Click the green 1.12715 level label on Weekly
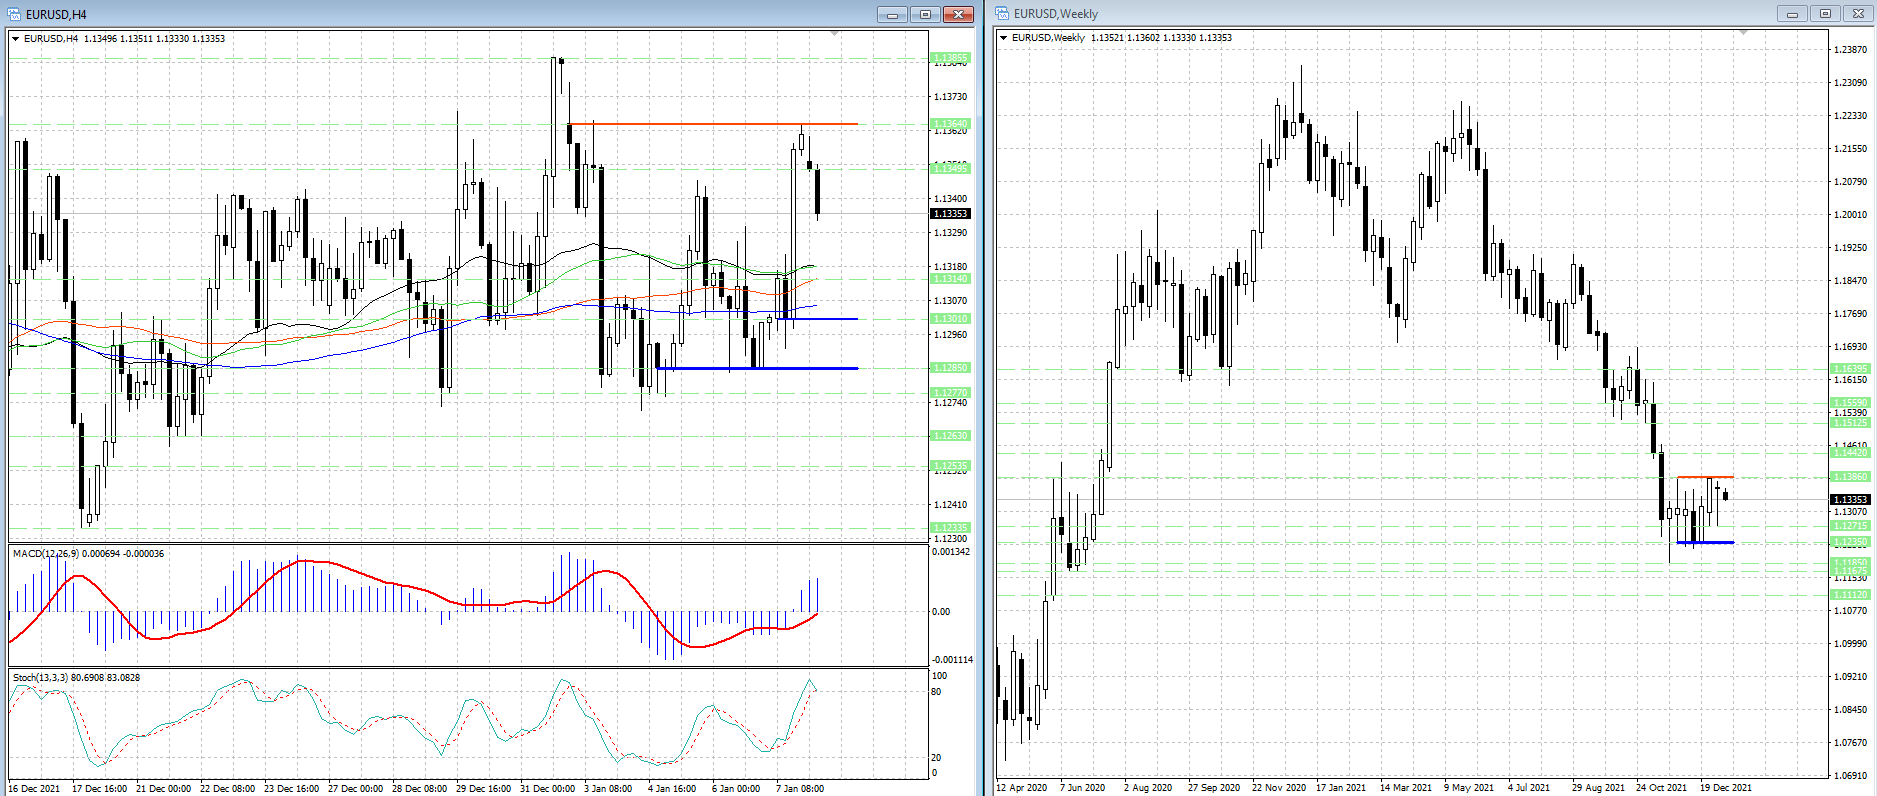 tap(1850, 526)
